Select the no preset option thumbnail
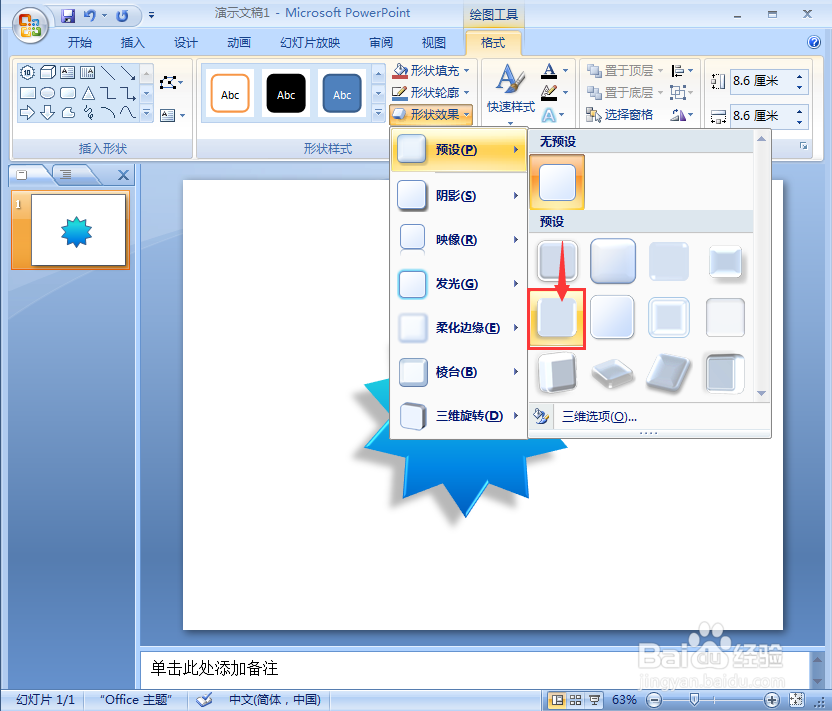 557,182
